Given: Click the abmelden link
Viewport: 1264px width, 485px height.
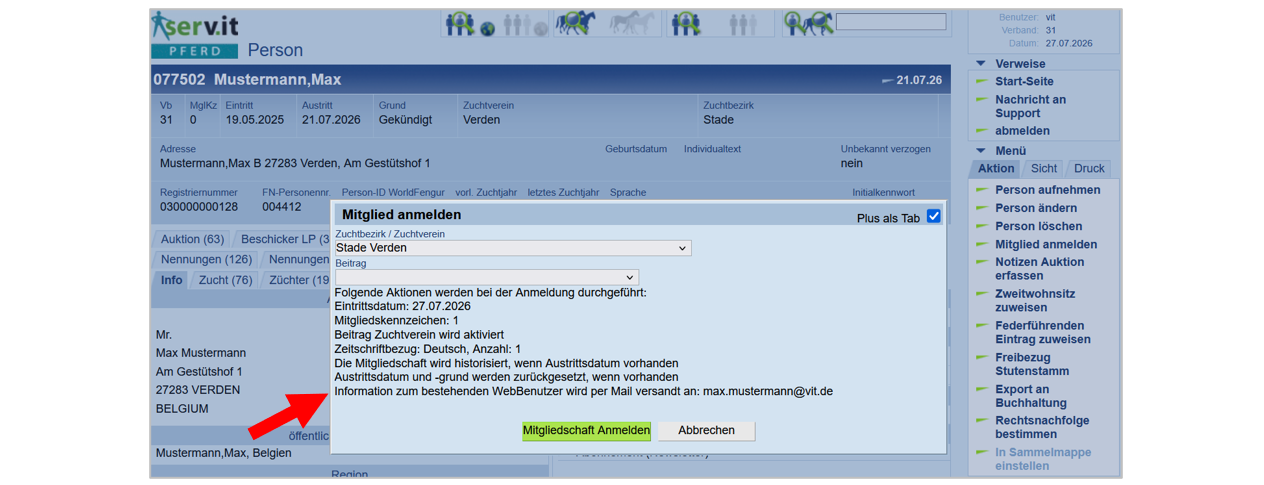Looking at the screenshot, I should (1022, 130).
